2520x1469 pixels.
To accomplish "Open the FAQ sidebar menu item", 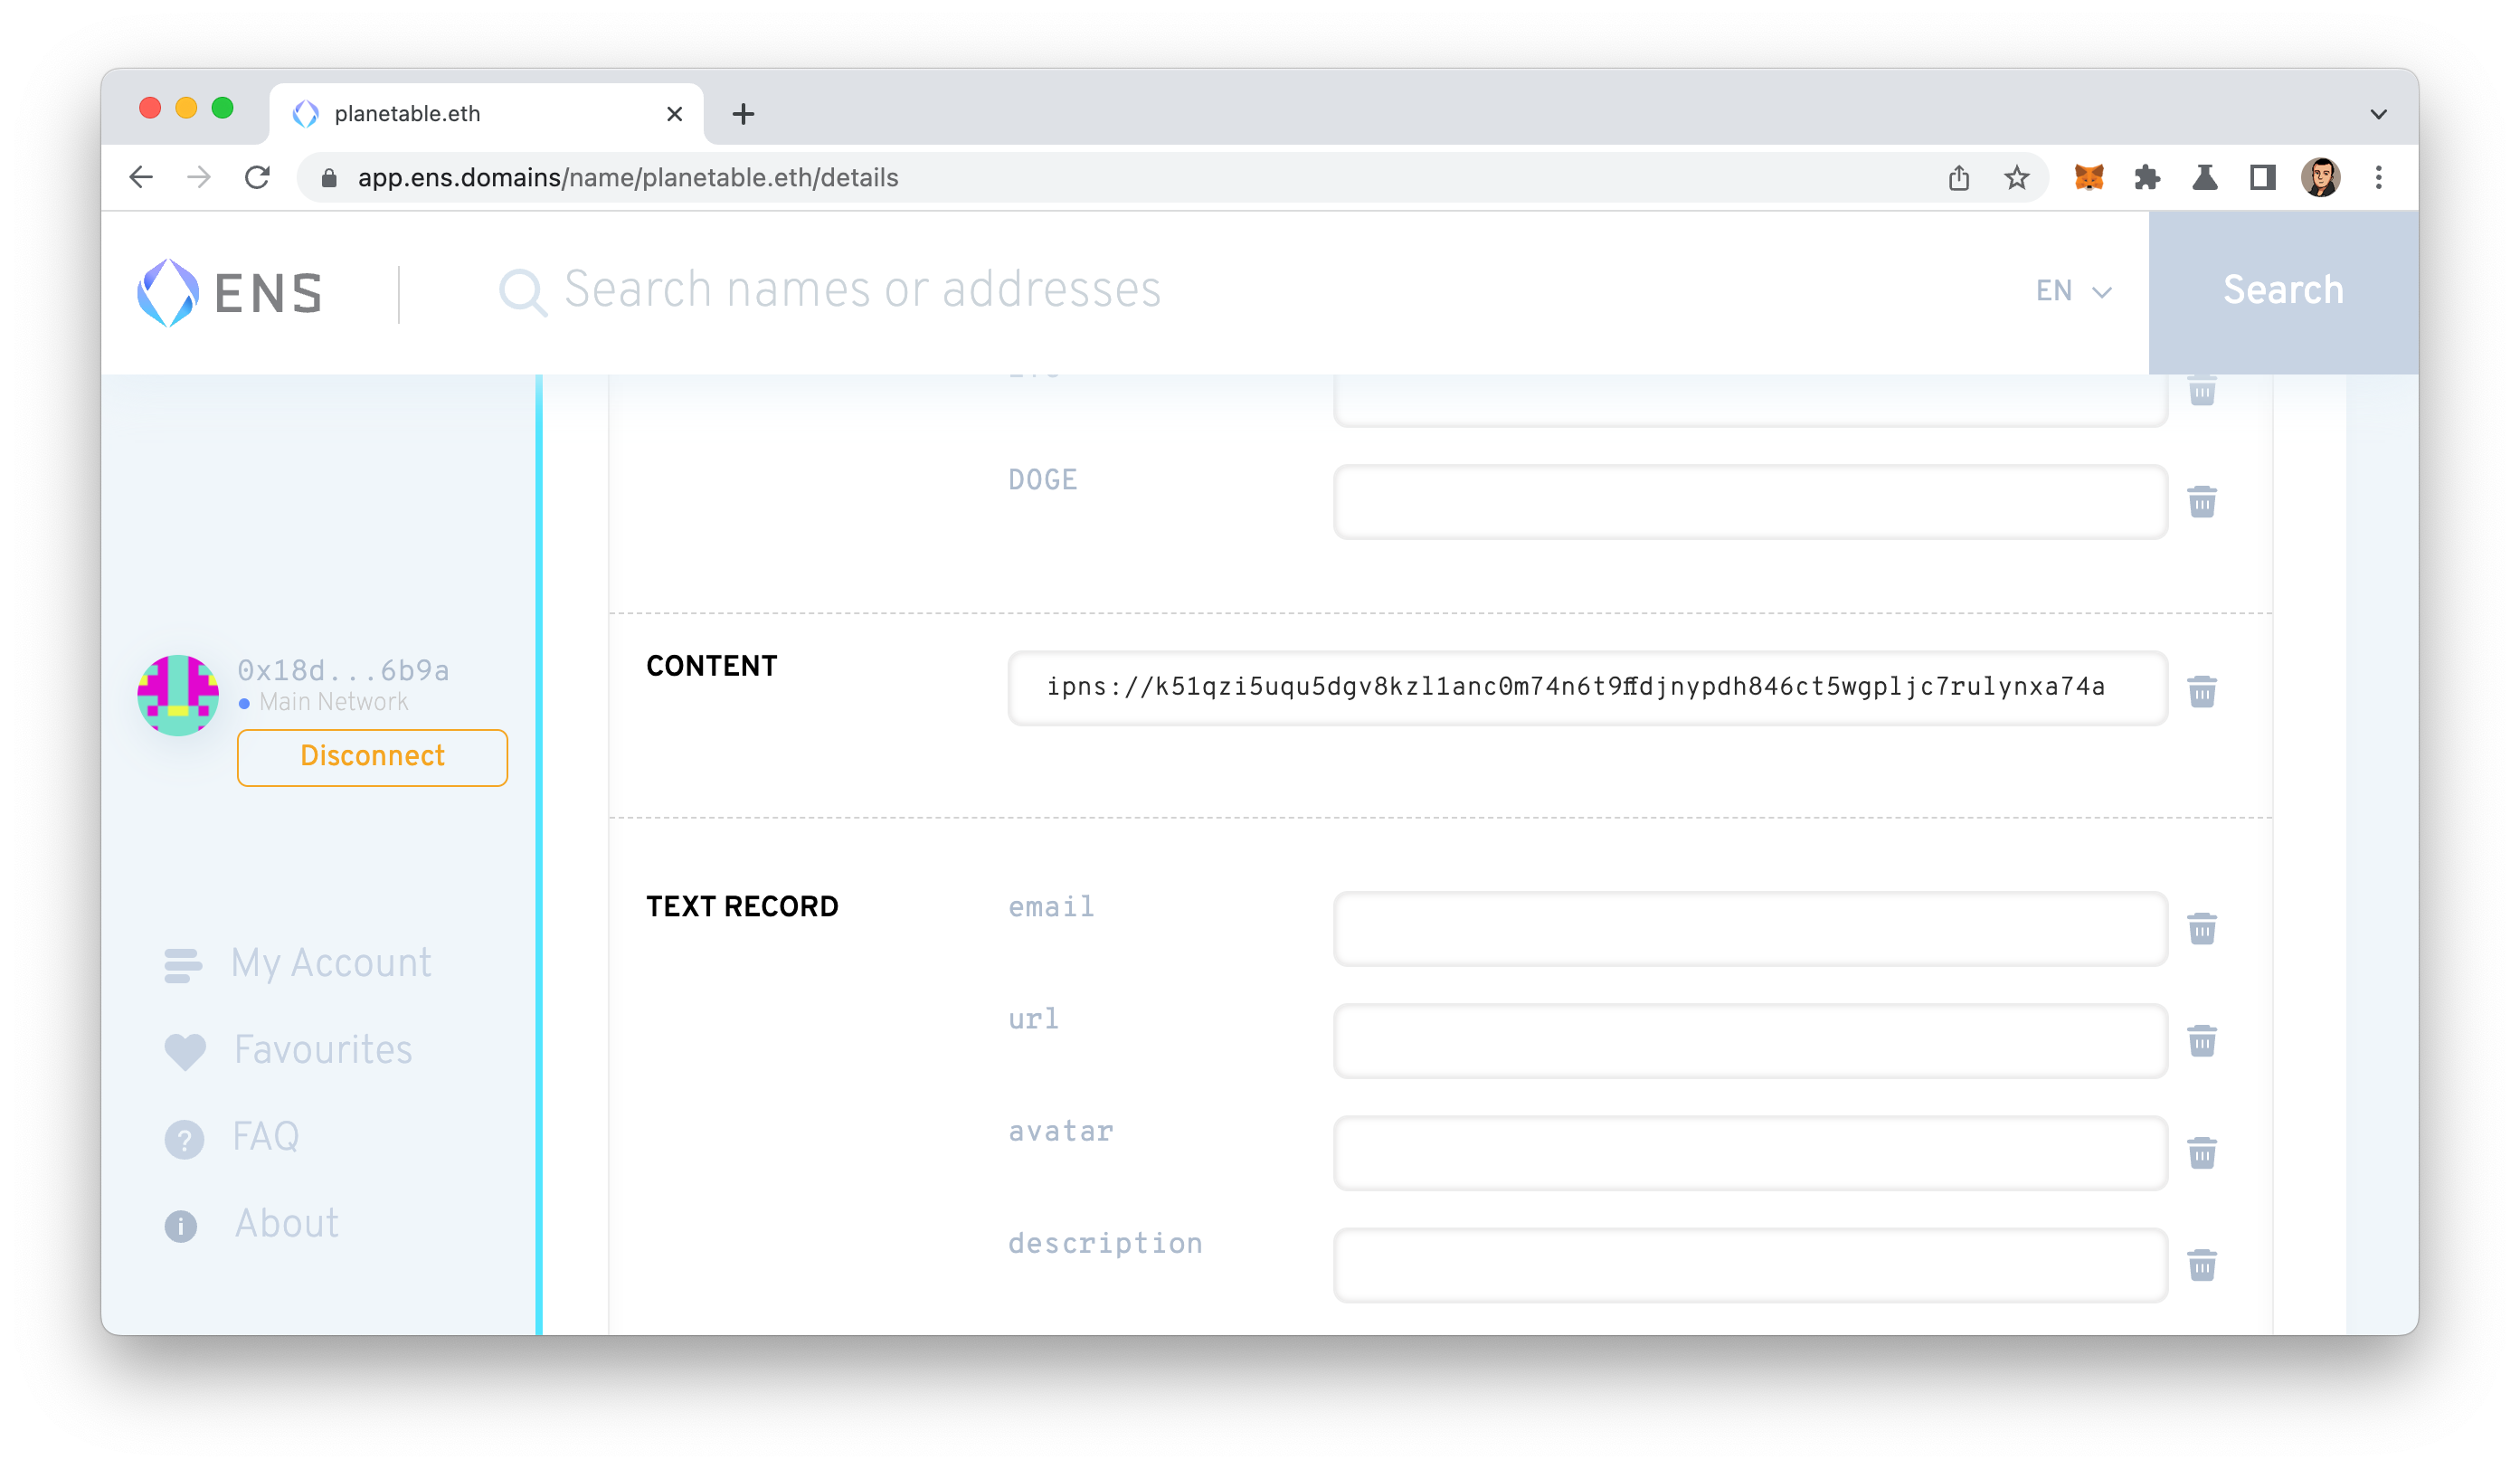I will [x=266, y=1137].
